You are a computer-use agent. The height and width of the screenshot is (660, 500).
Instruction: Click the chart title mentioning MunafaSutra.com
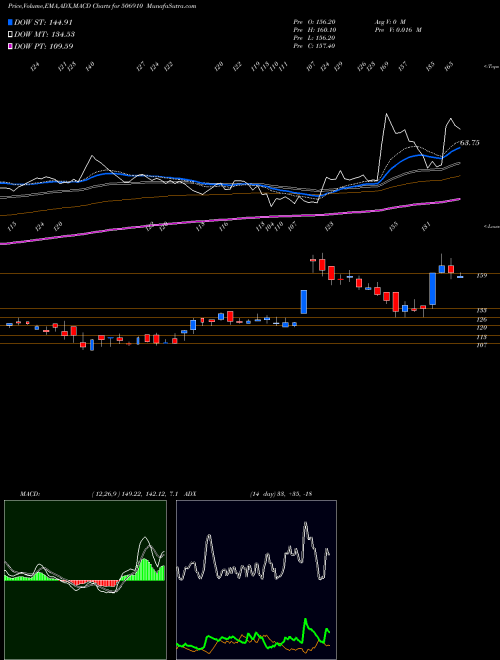[x=102, y=6]
